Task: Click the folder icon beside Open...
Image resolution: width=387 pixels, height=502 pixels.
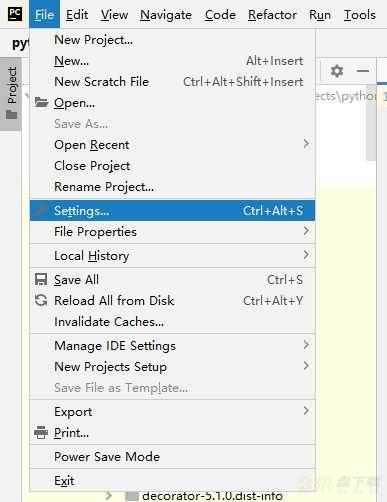Action: coord(42,102)
